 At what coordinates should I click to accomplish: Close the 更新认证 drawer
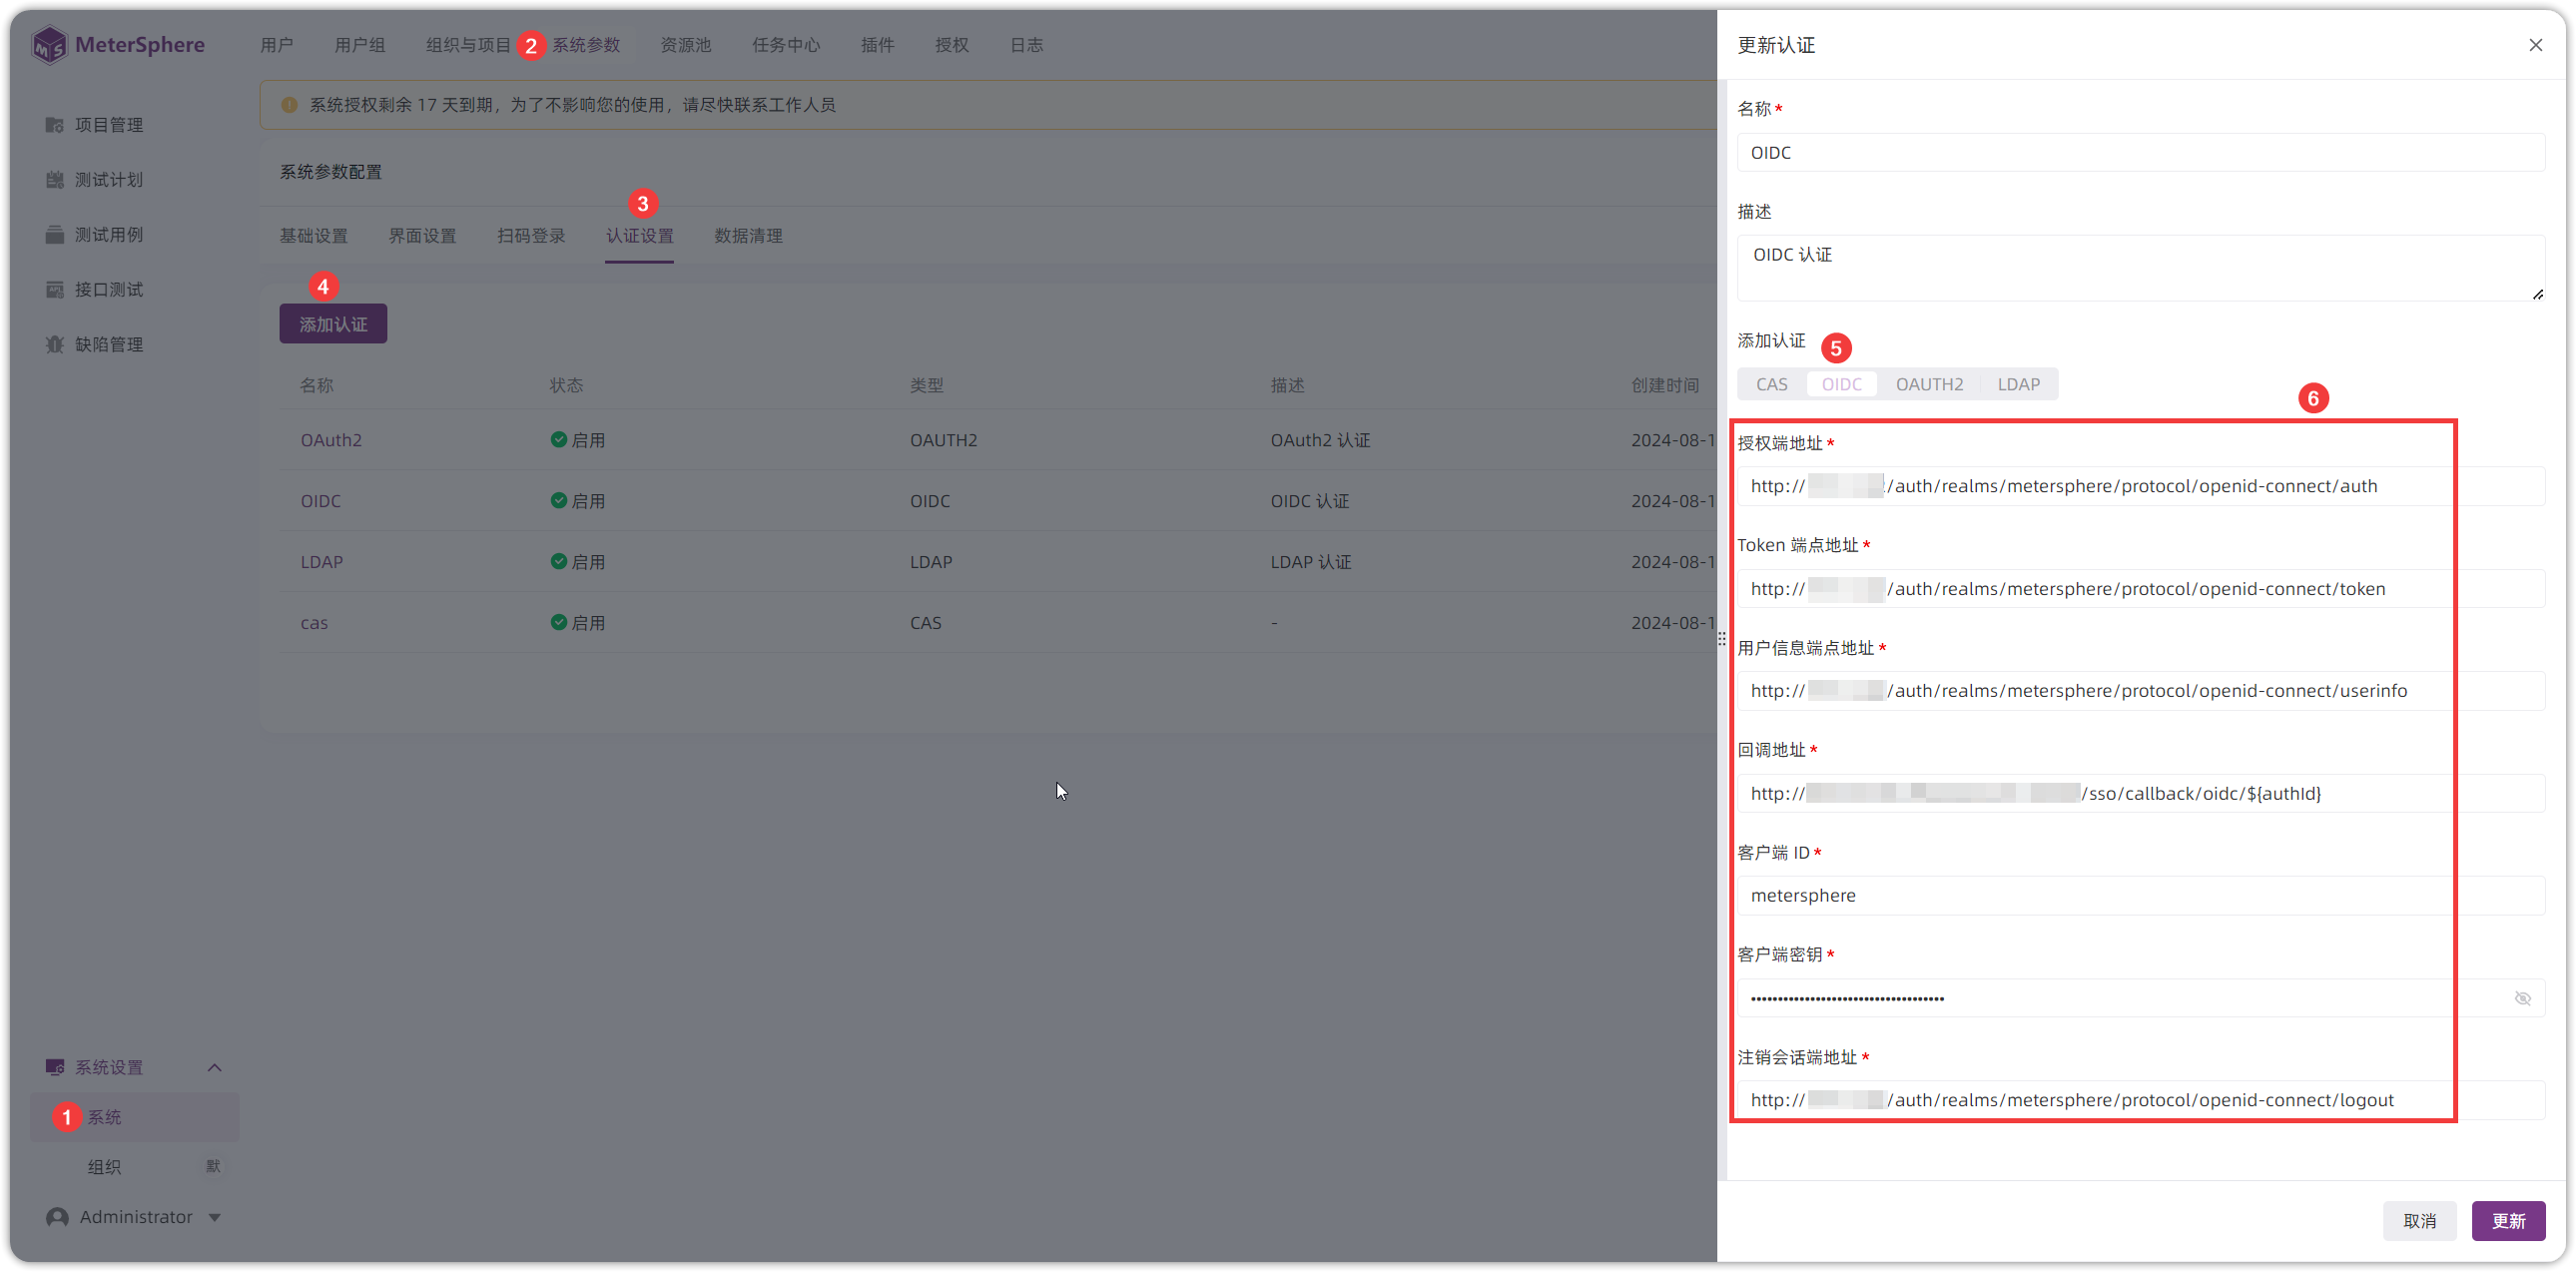(2535, 45)
